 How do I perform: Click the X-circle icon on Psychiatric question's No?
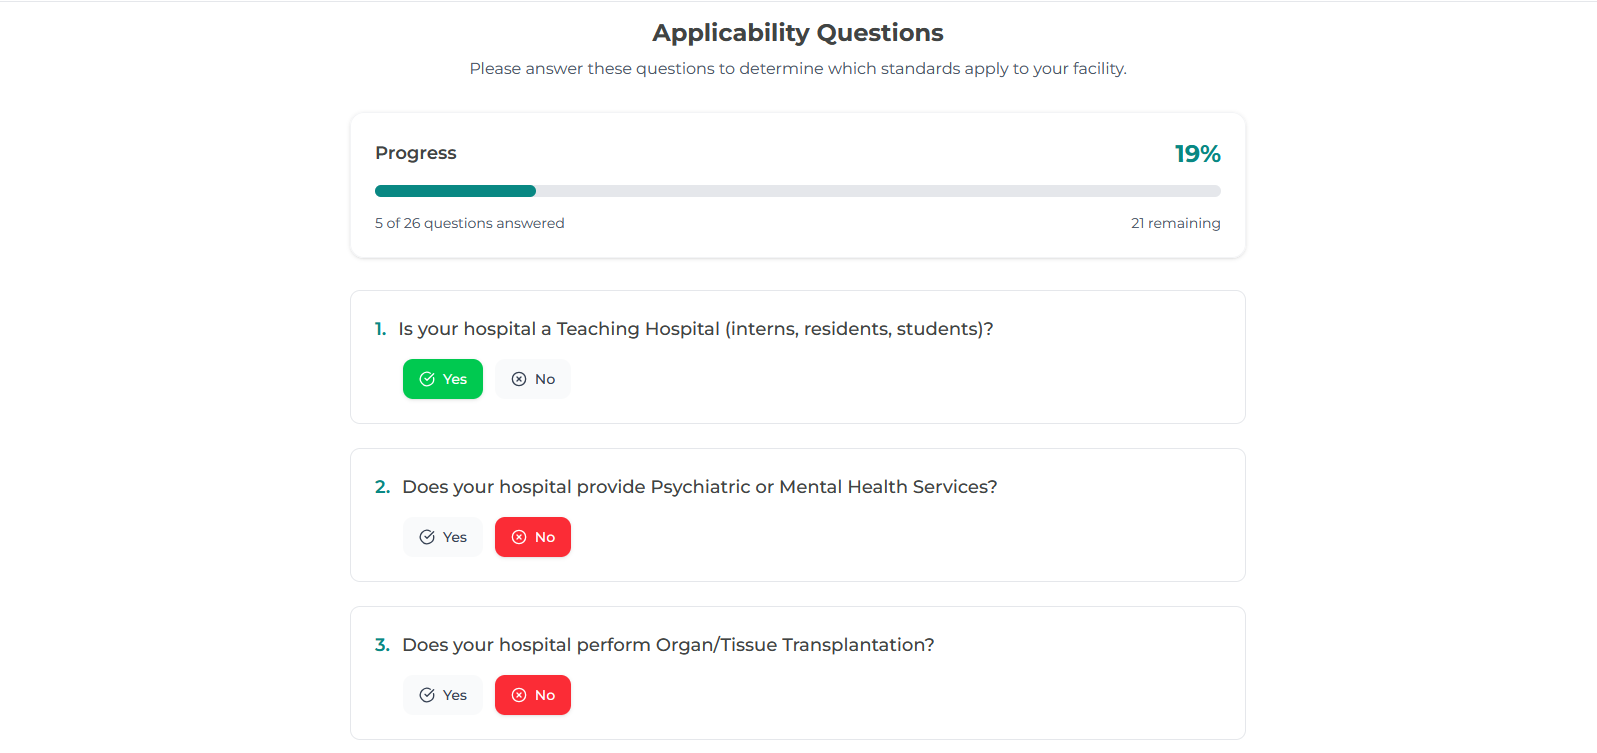pos(519,537)
